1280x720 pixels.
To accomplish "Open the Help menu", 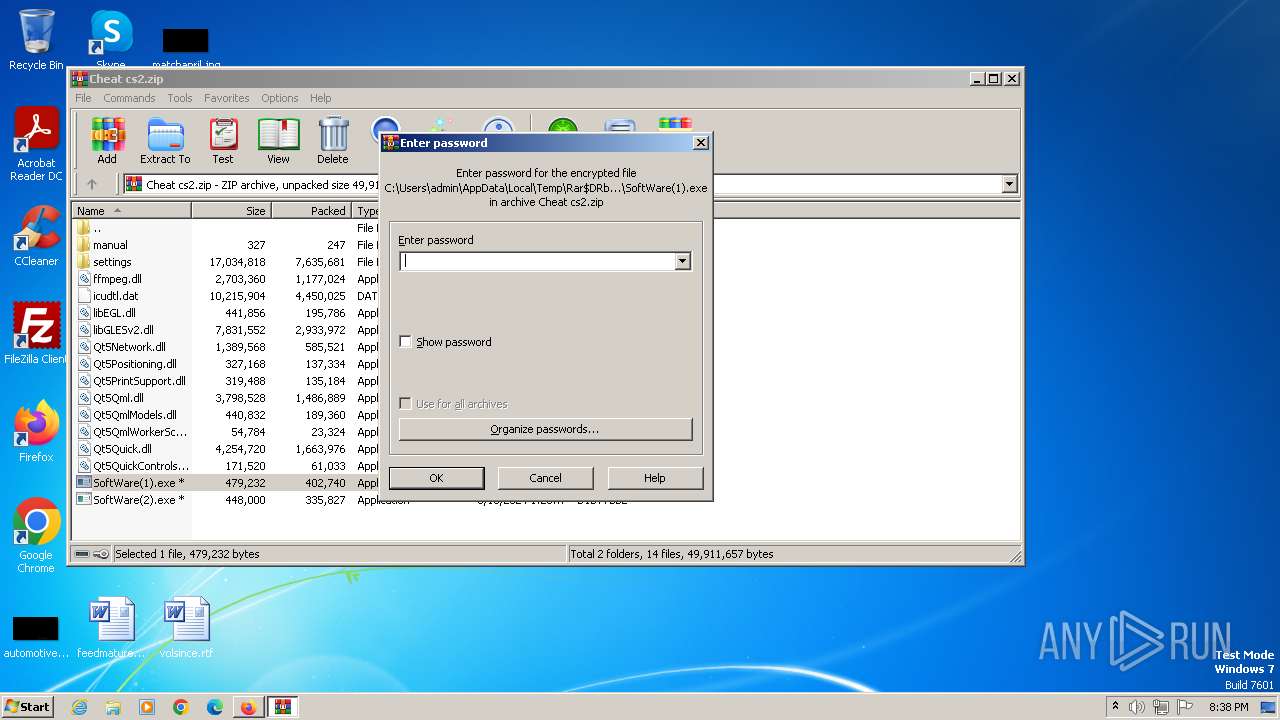I will coord(320,98).
